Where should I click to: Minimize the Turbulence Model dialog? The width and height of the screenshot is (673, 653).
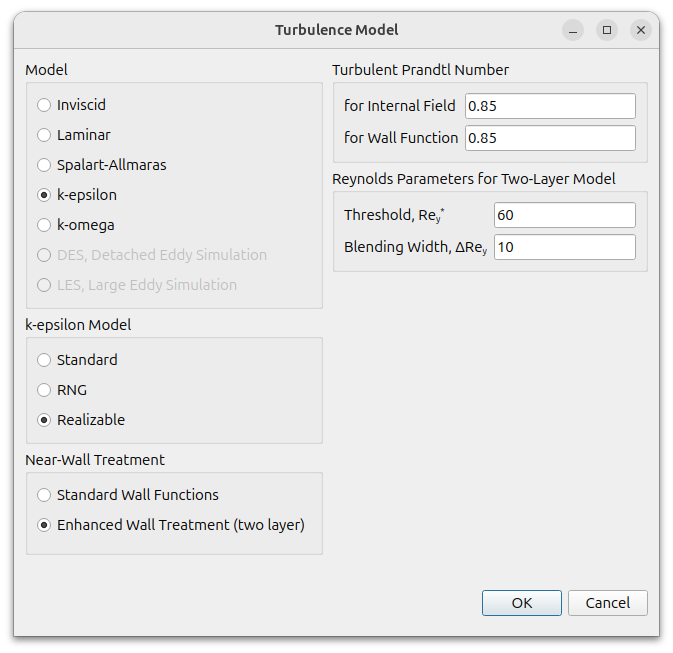[573, 30]
